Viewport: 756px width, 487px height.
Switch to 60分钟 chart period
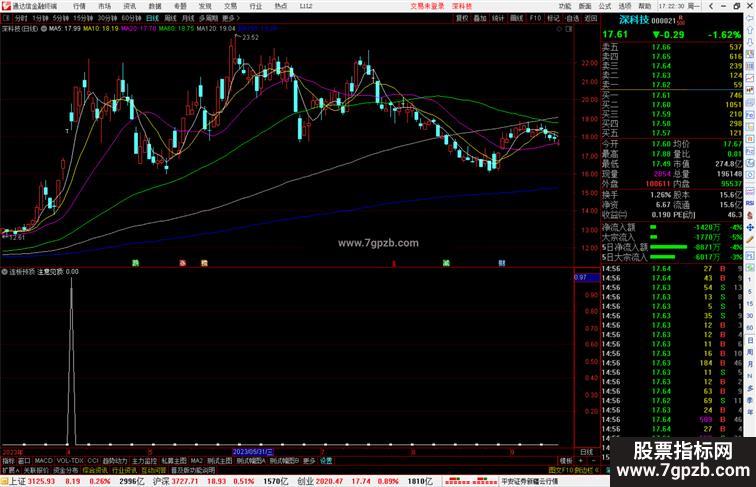coord(131,18)
